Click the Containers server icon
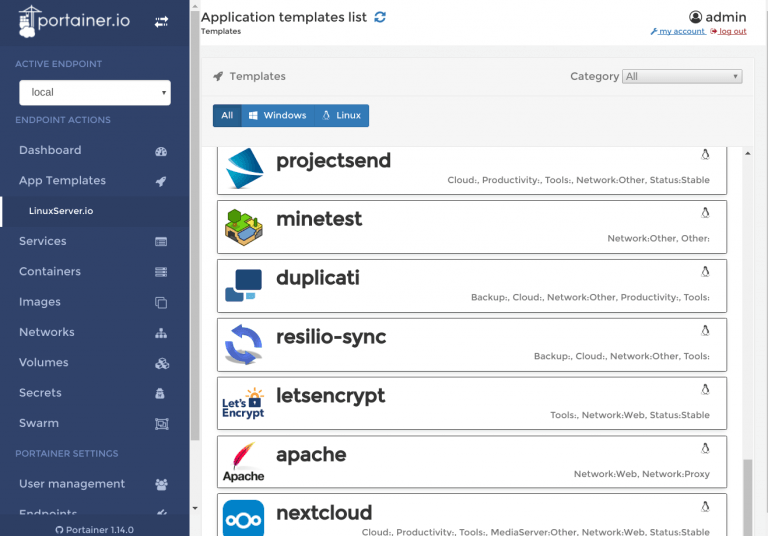The image size is (768, 536). point(161,272)
